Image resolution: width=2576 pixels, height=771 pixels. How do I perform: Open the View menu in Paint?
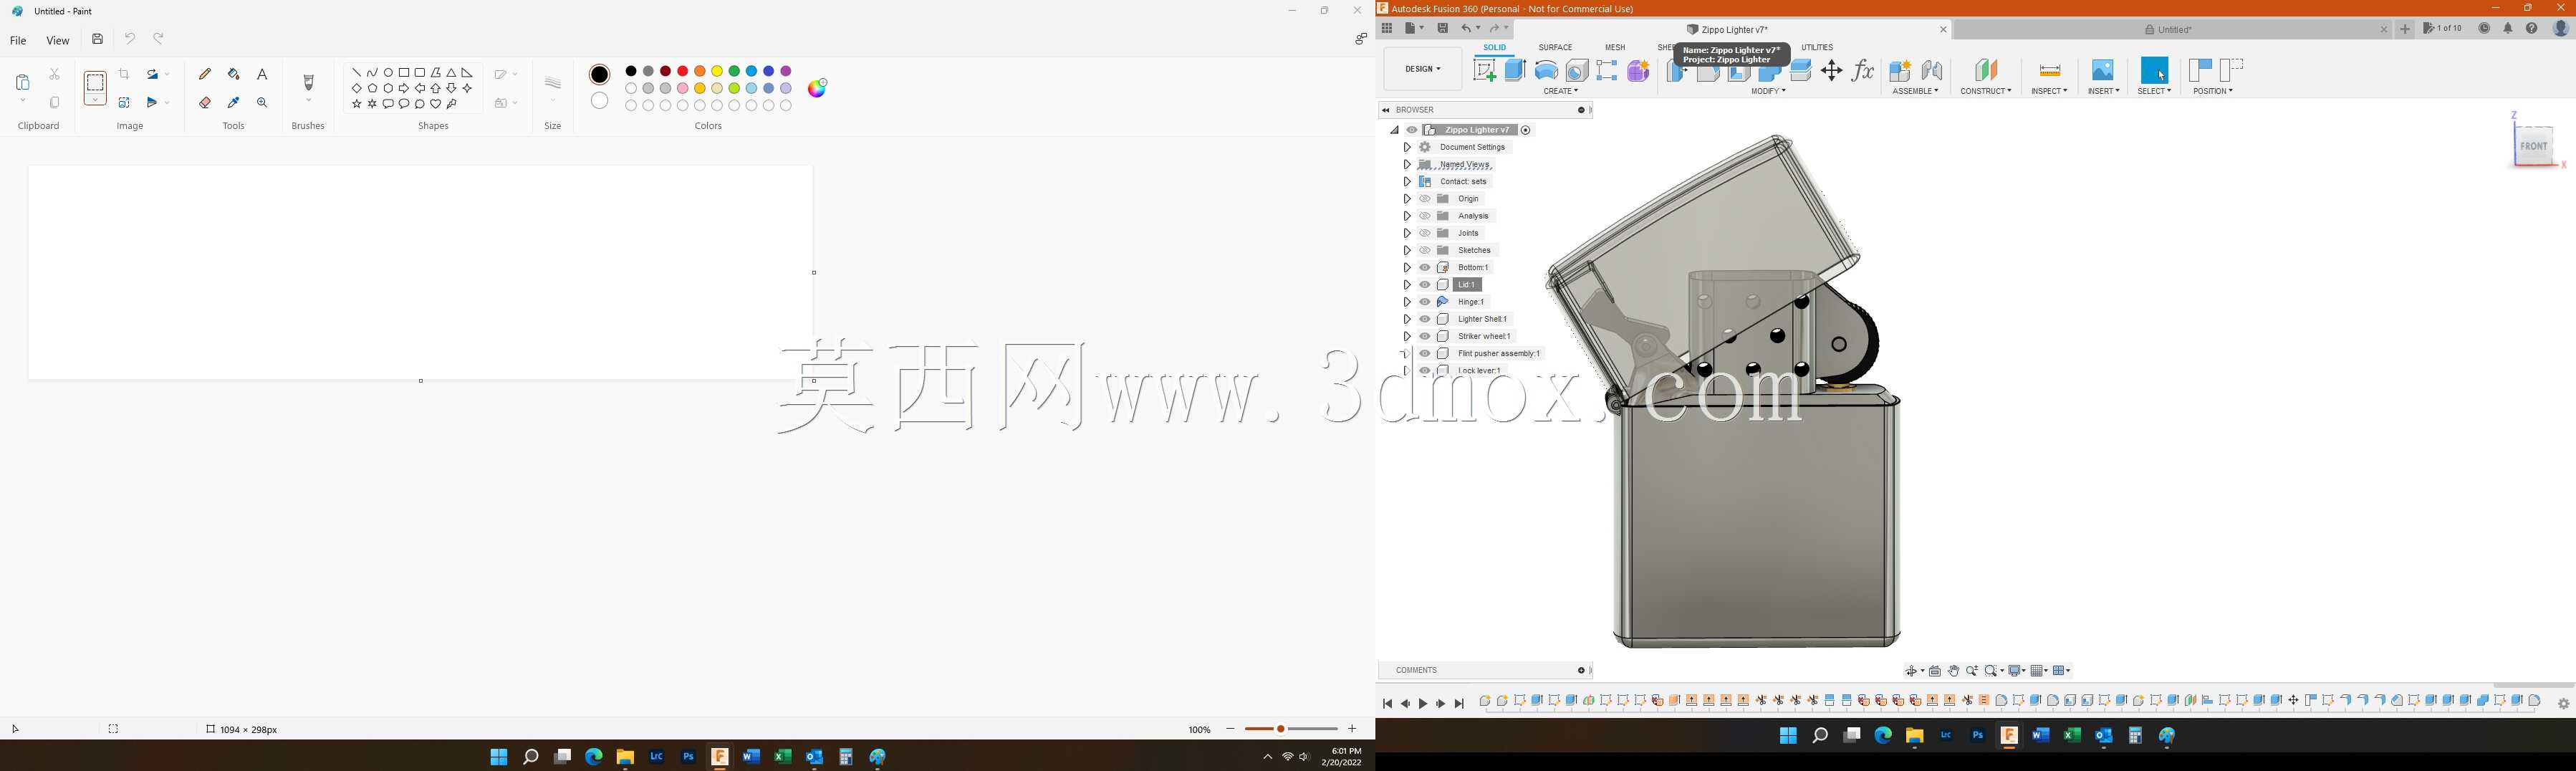pyautogui.click(x=58, y=41)
